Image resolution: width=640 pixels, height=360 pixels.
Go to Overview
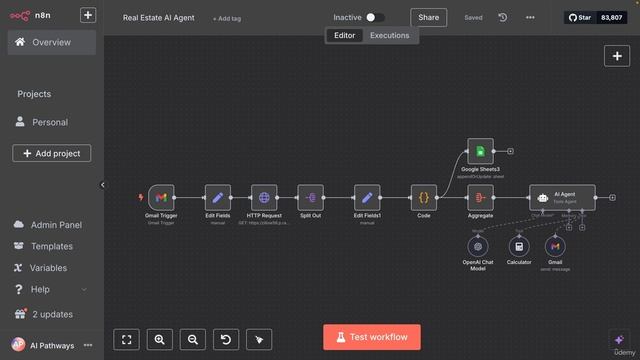[52, 42]
